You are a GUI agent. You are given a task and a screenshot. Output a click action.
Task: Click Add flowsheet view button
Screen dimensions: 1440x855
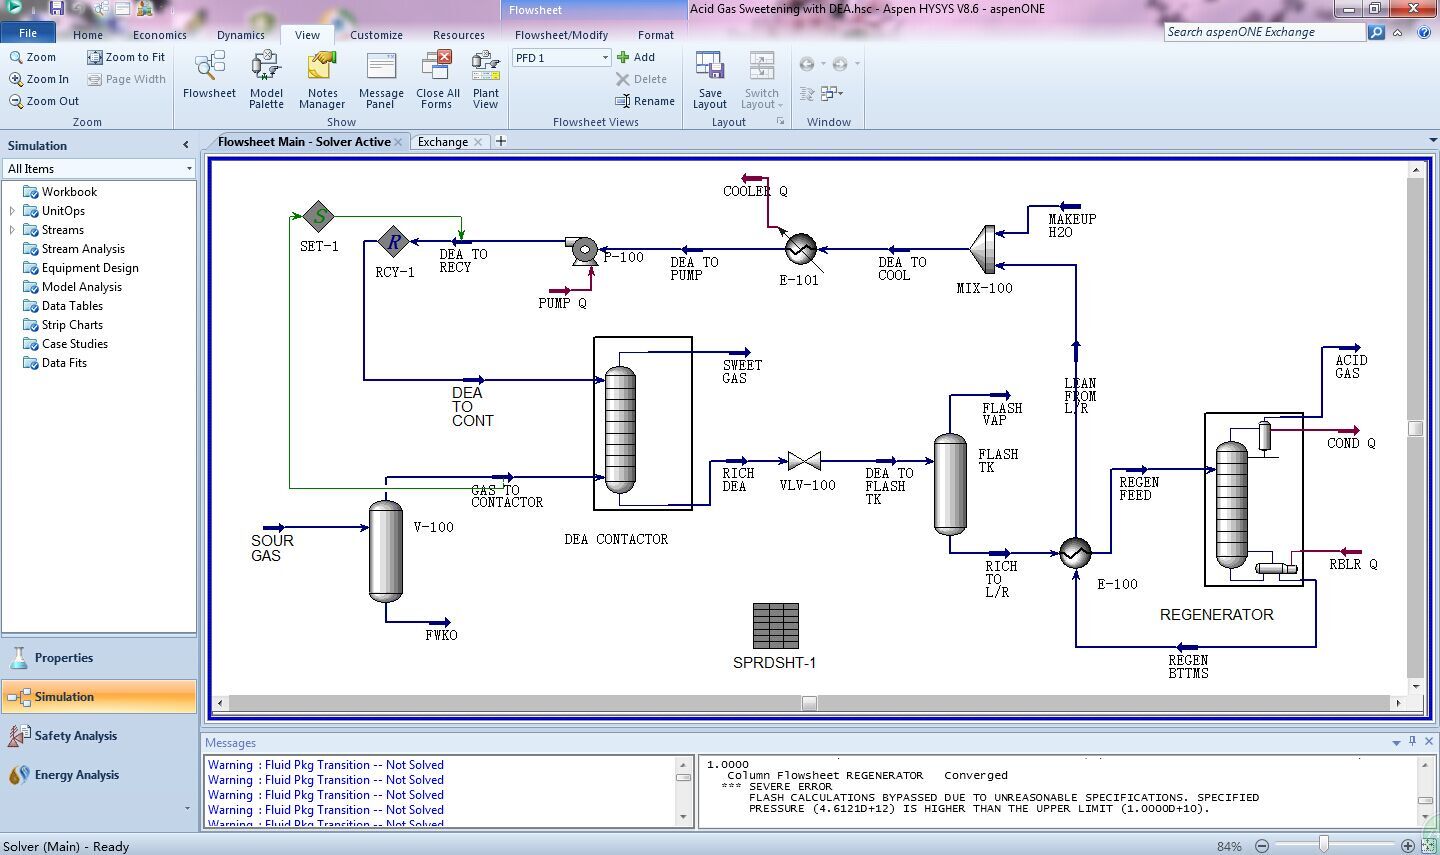coord(636,57)
